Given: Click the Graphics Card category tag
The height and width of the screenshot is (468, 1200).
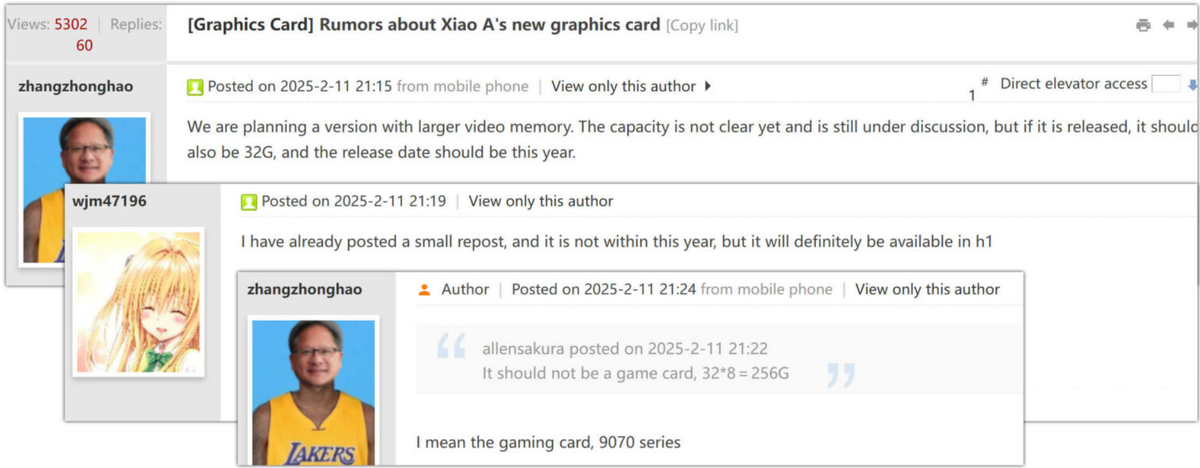Looking at the screenshot, I should (251, 24).
